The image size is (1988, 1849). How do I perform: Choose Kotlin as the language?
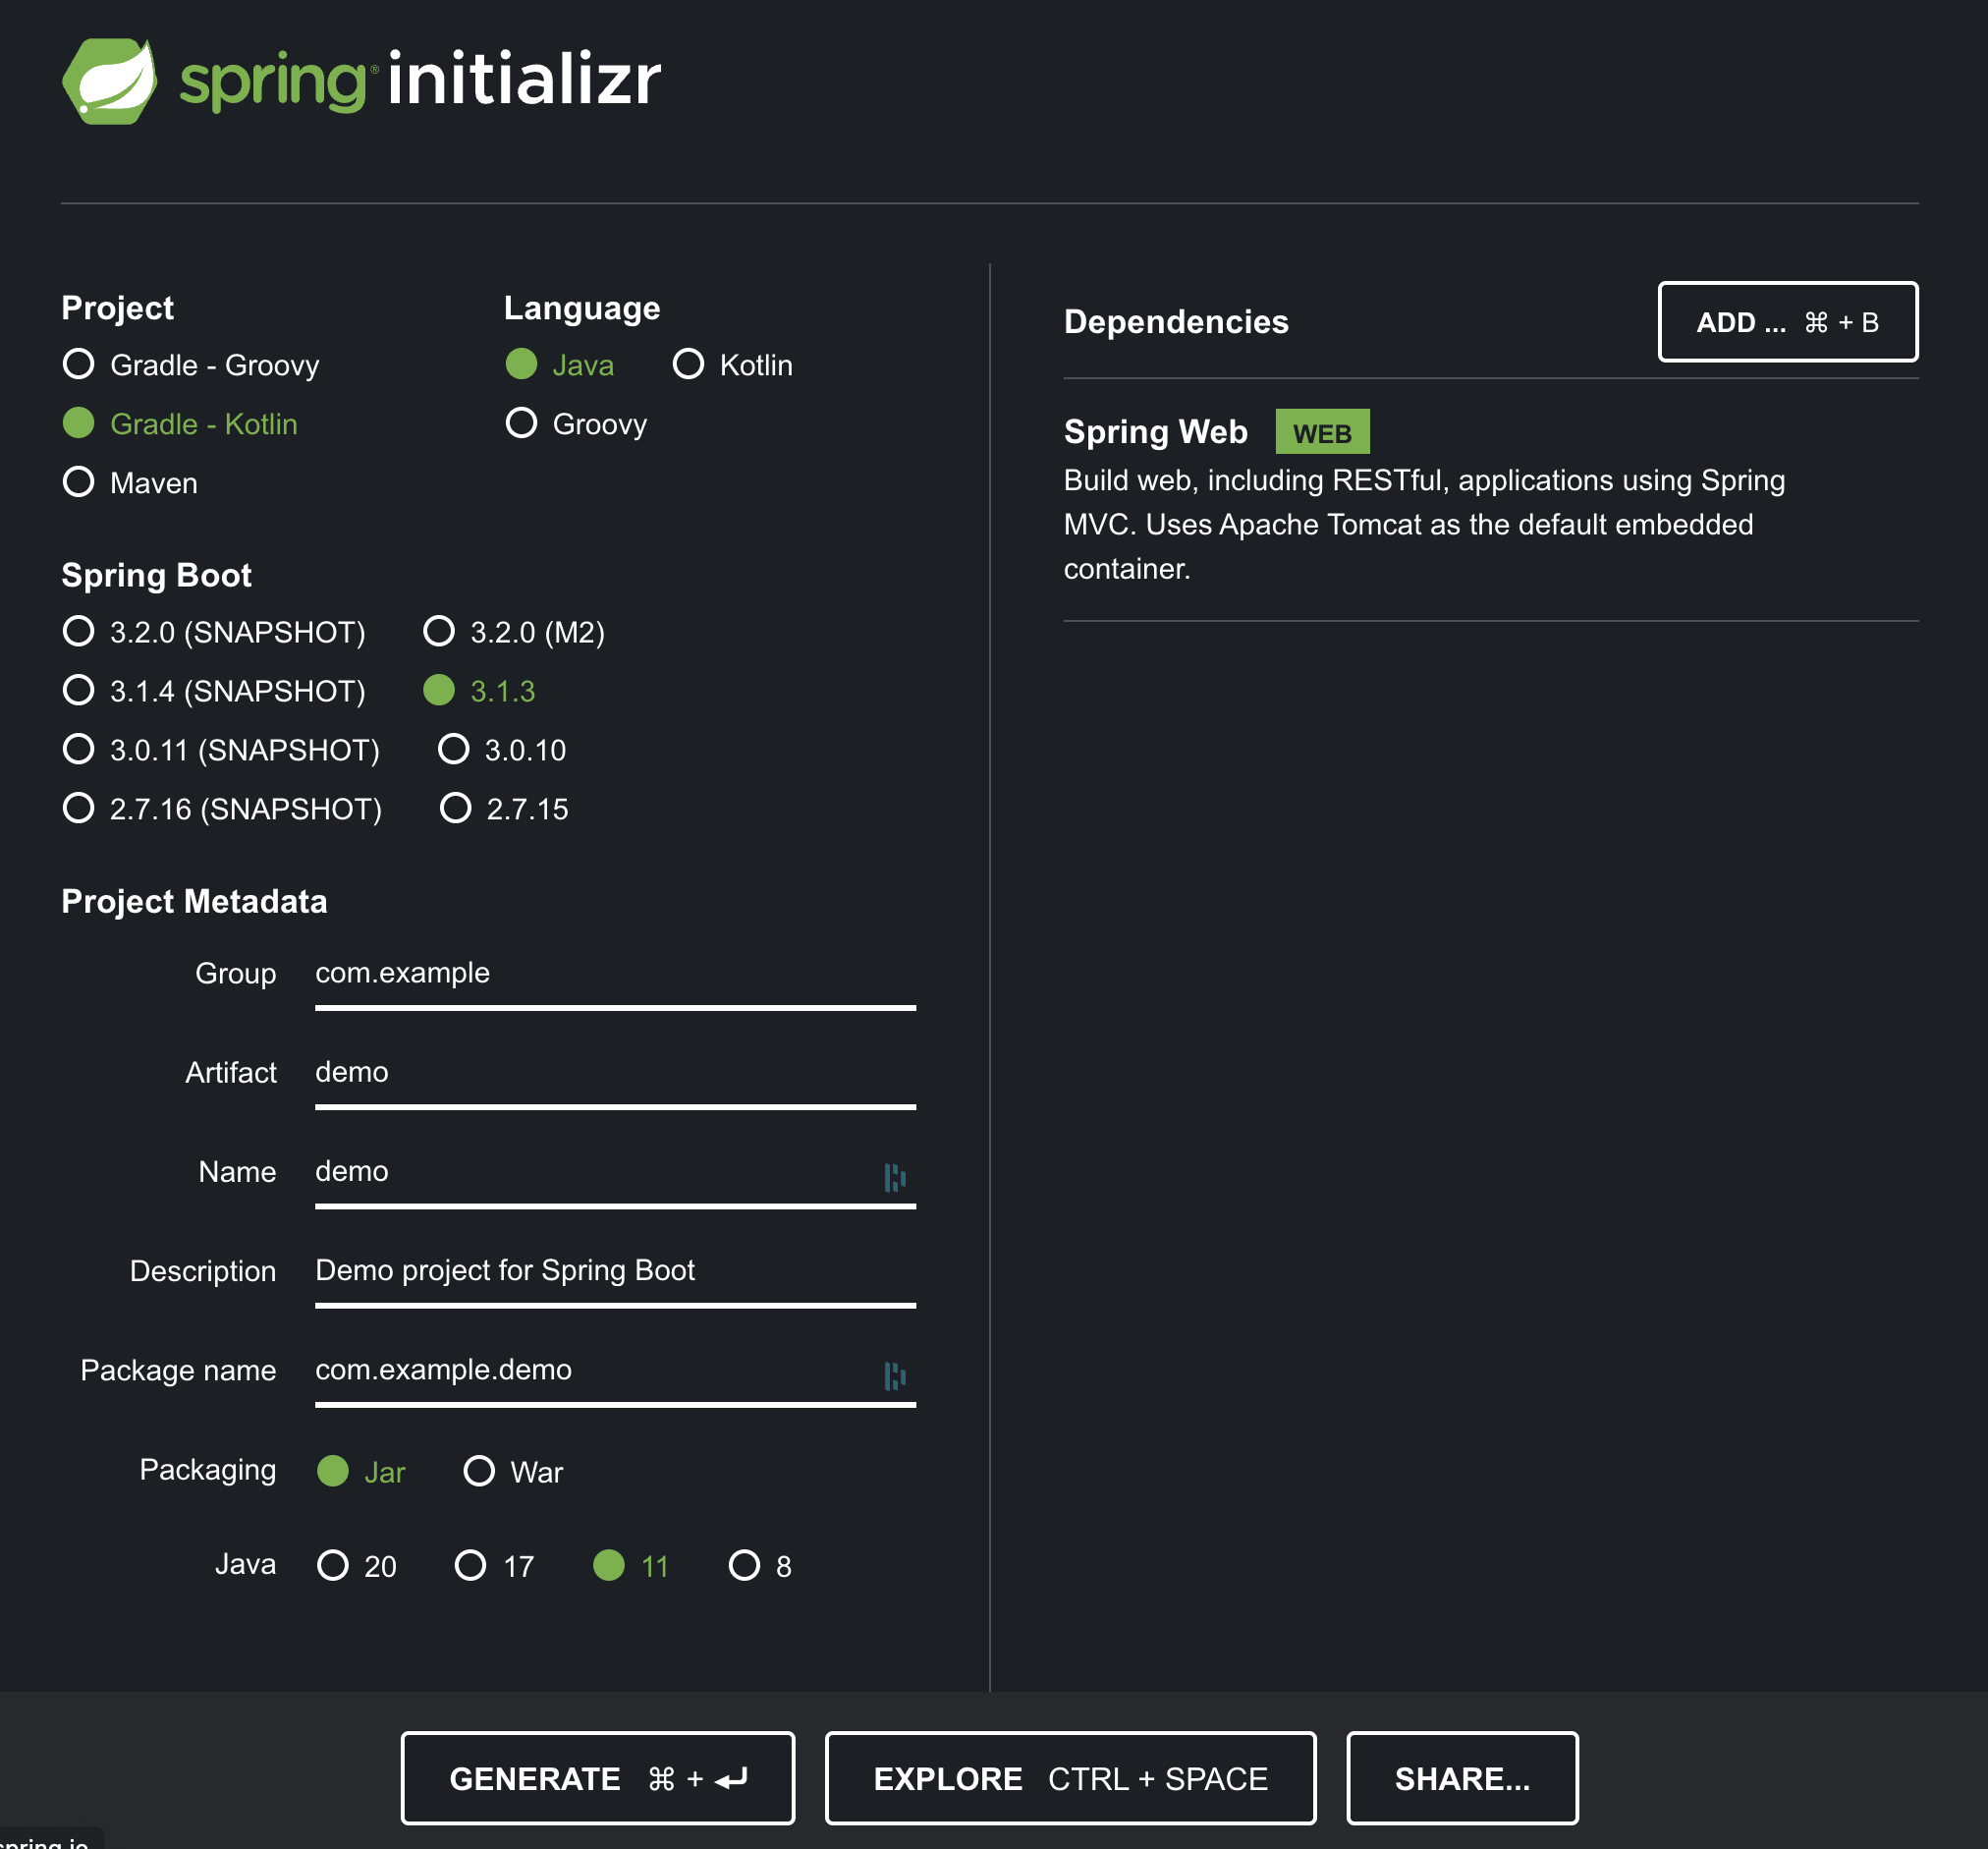[x=732, y=365]
